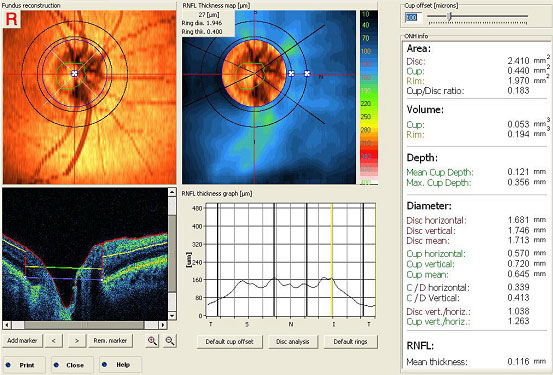Select the inner ring marker on RNFL map

291,73
